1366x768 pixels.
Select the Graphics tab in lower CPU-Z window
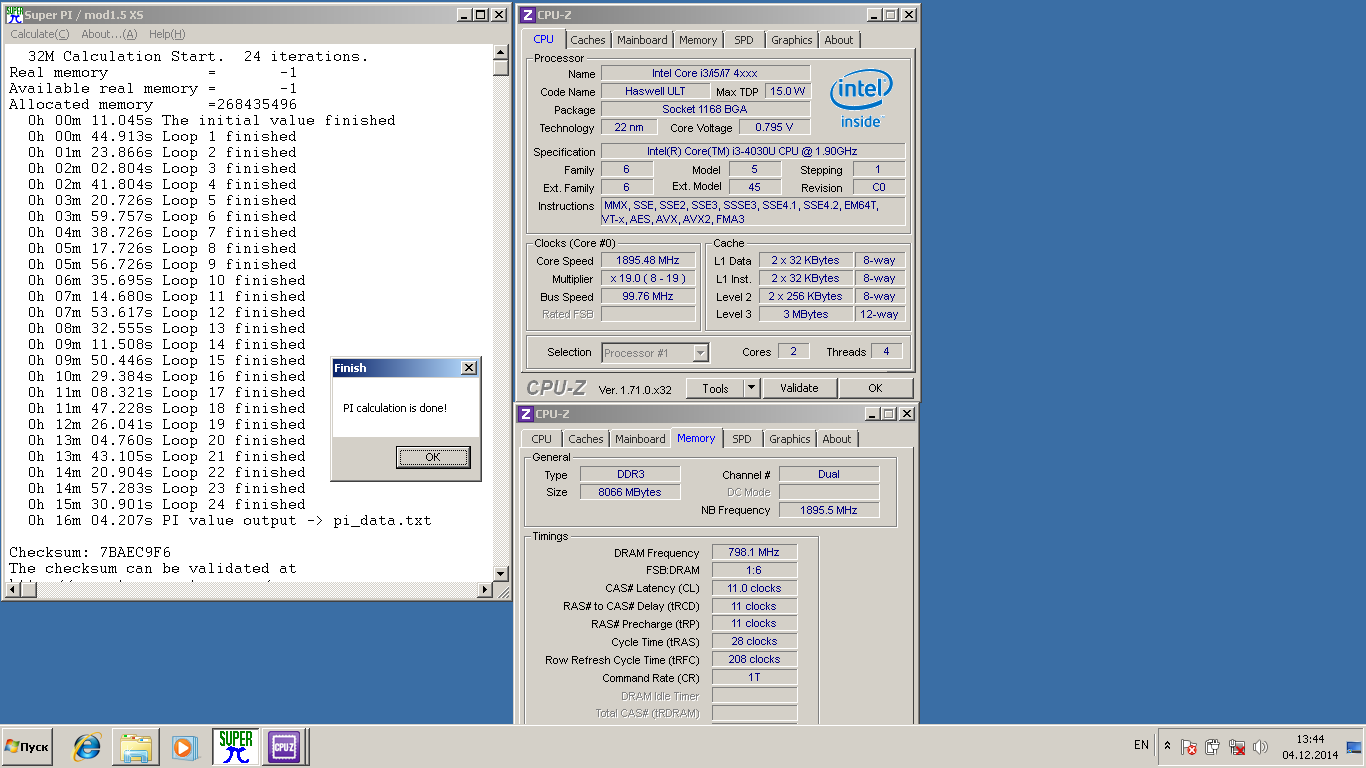tap(790, 439)
